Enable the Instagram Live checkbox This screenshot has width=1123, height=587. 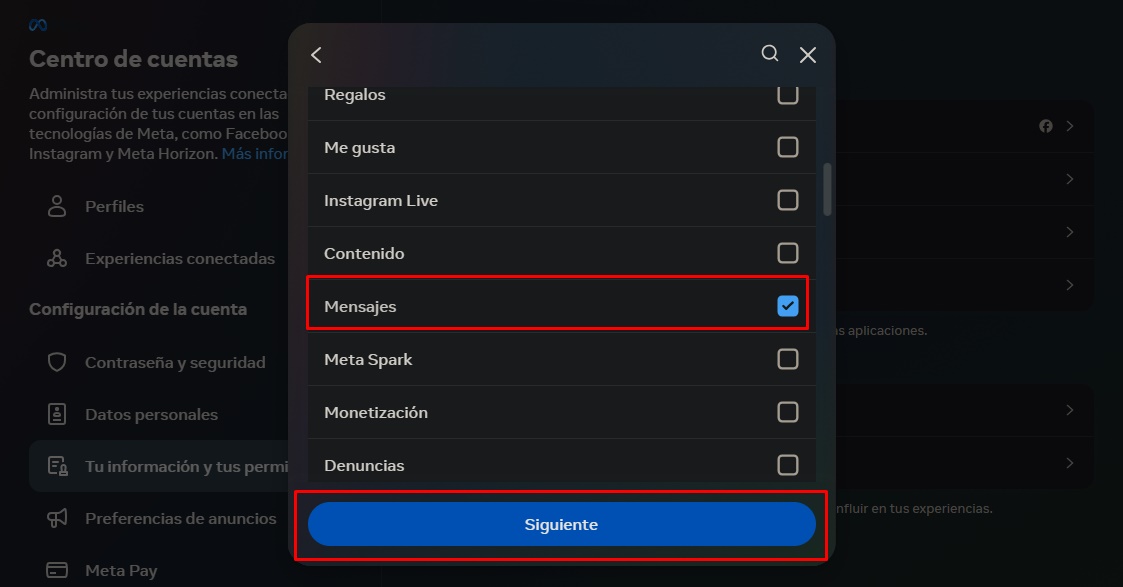(x=788, y=200)
